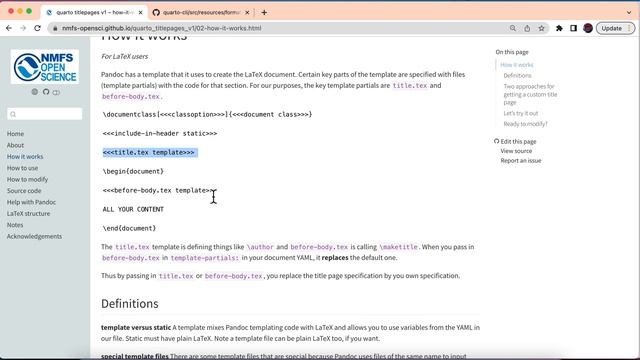Click the Definitions heading
The image size is (640, 360).
(130, 304)
